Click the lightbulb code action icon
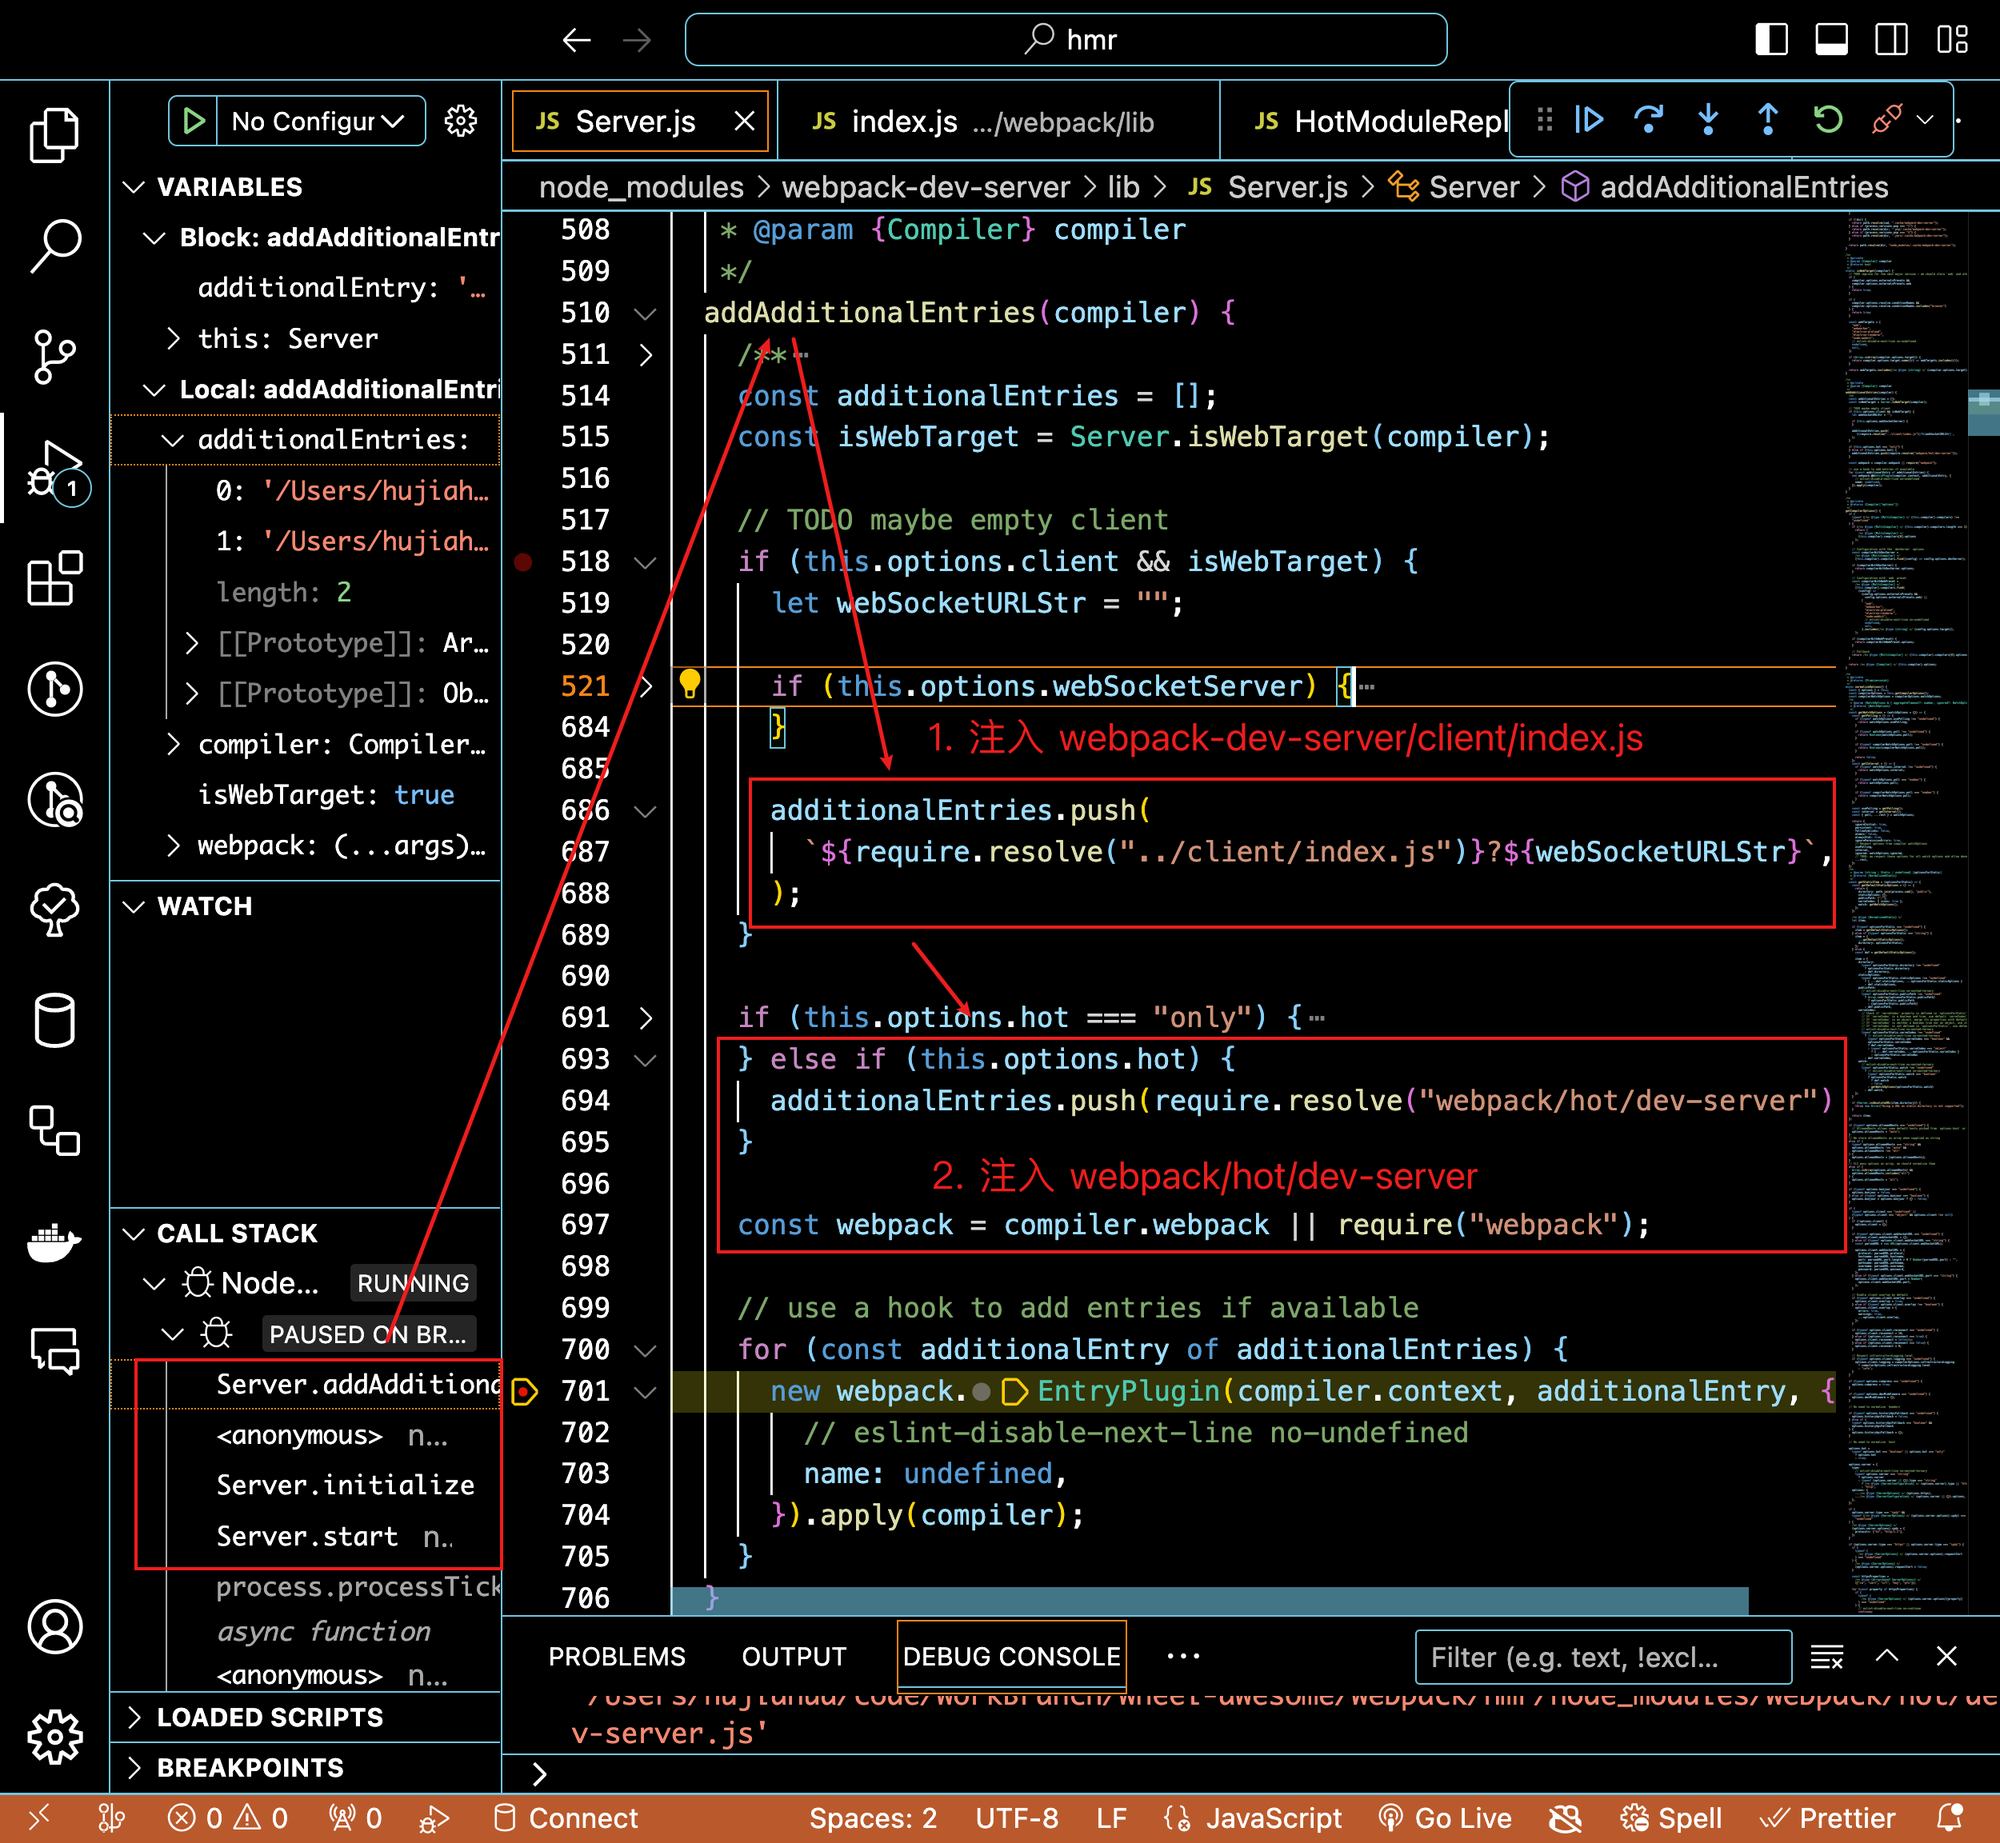The height and width of the screenshot is (1843, 2000). click(x=690, y=684)
